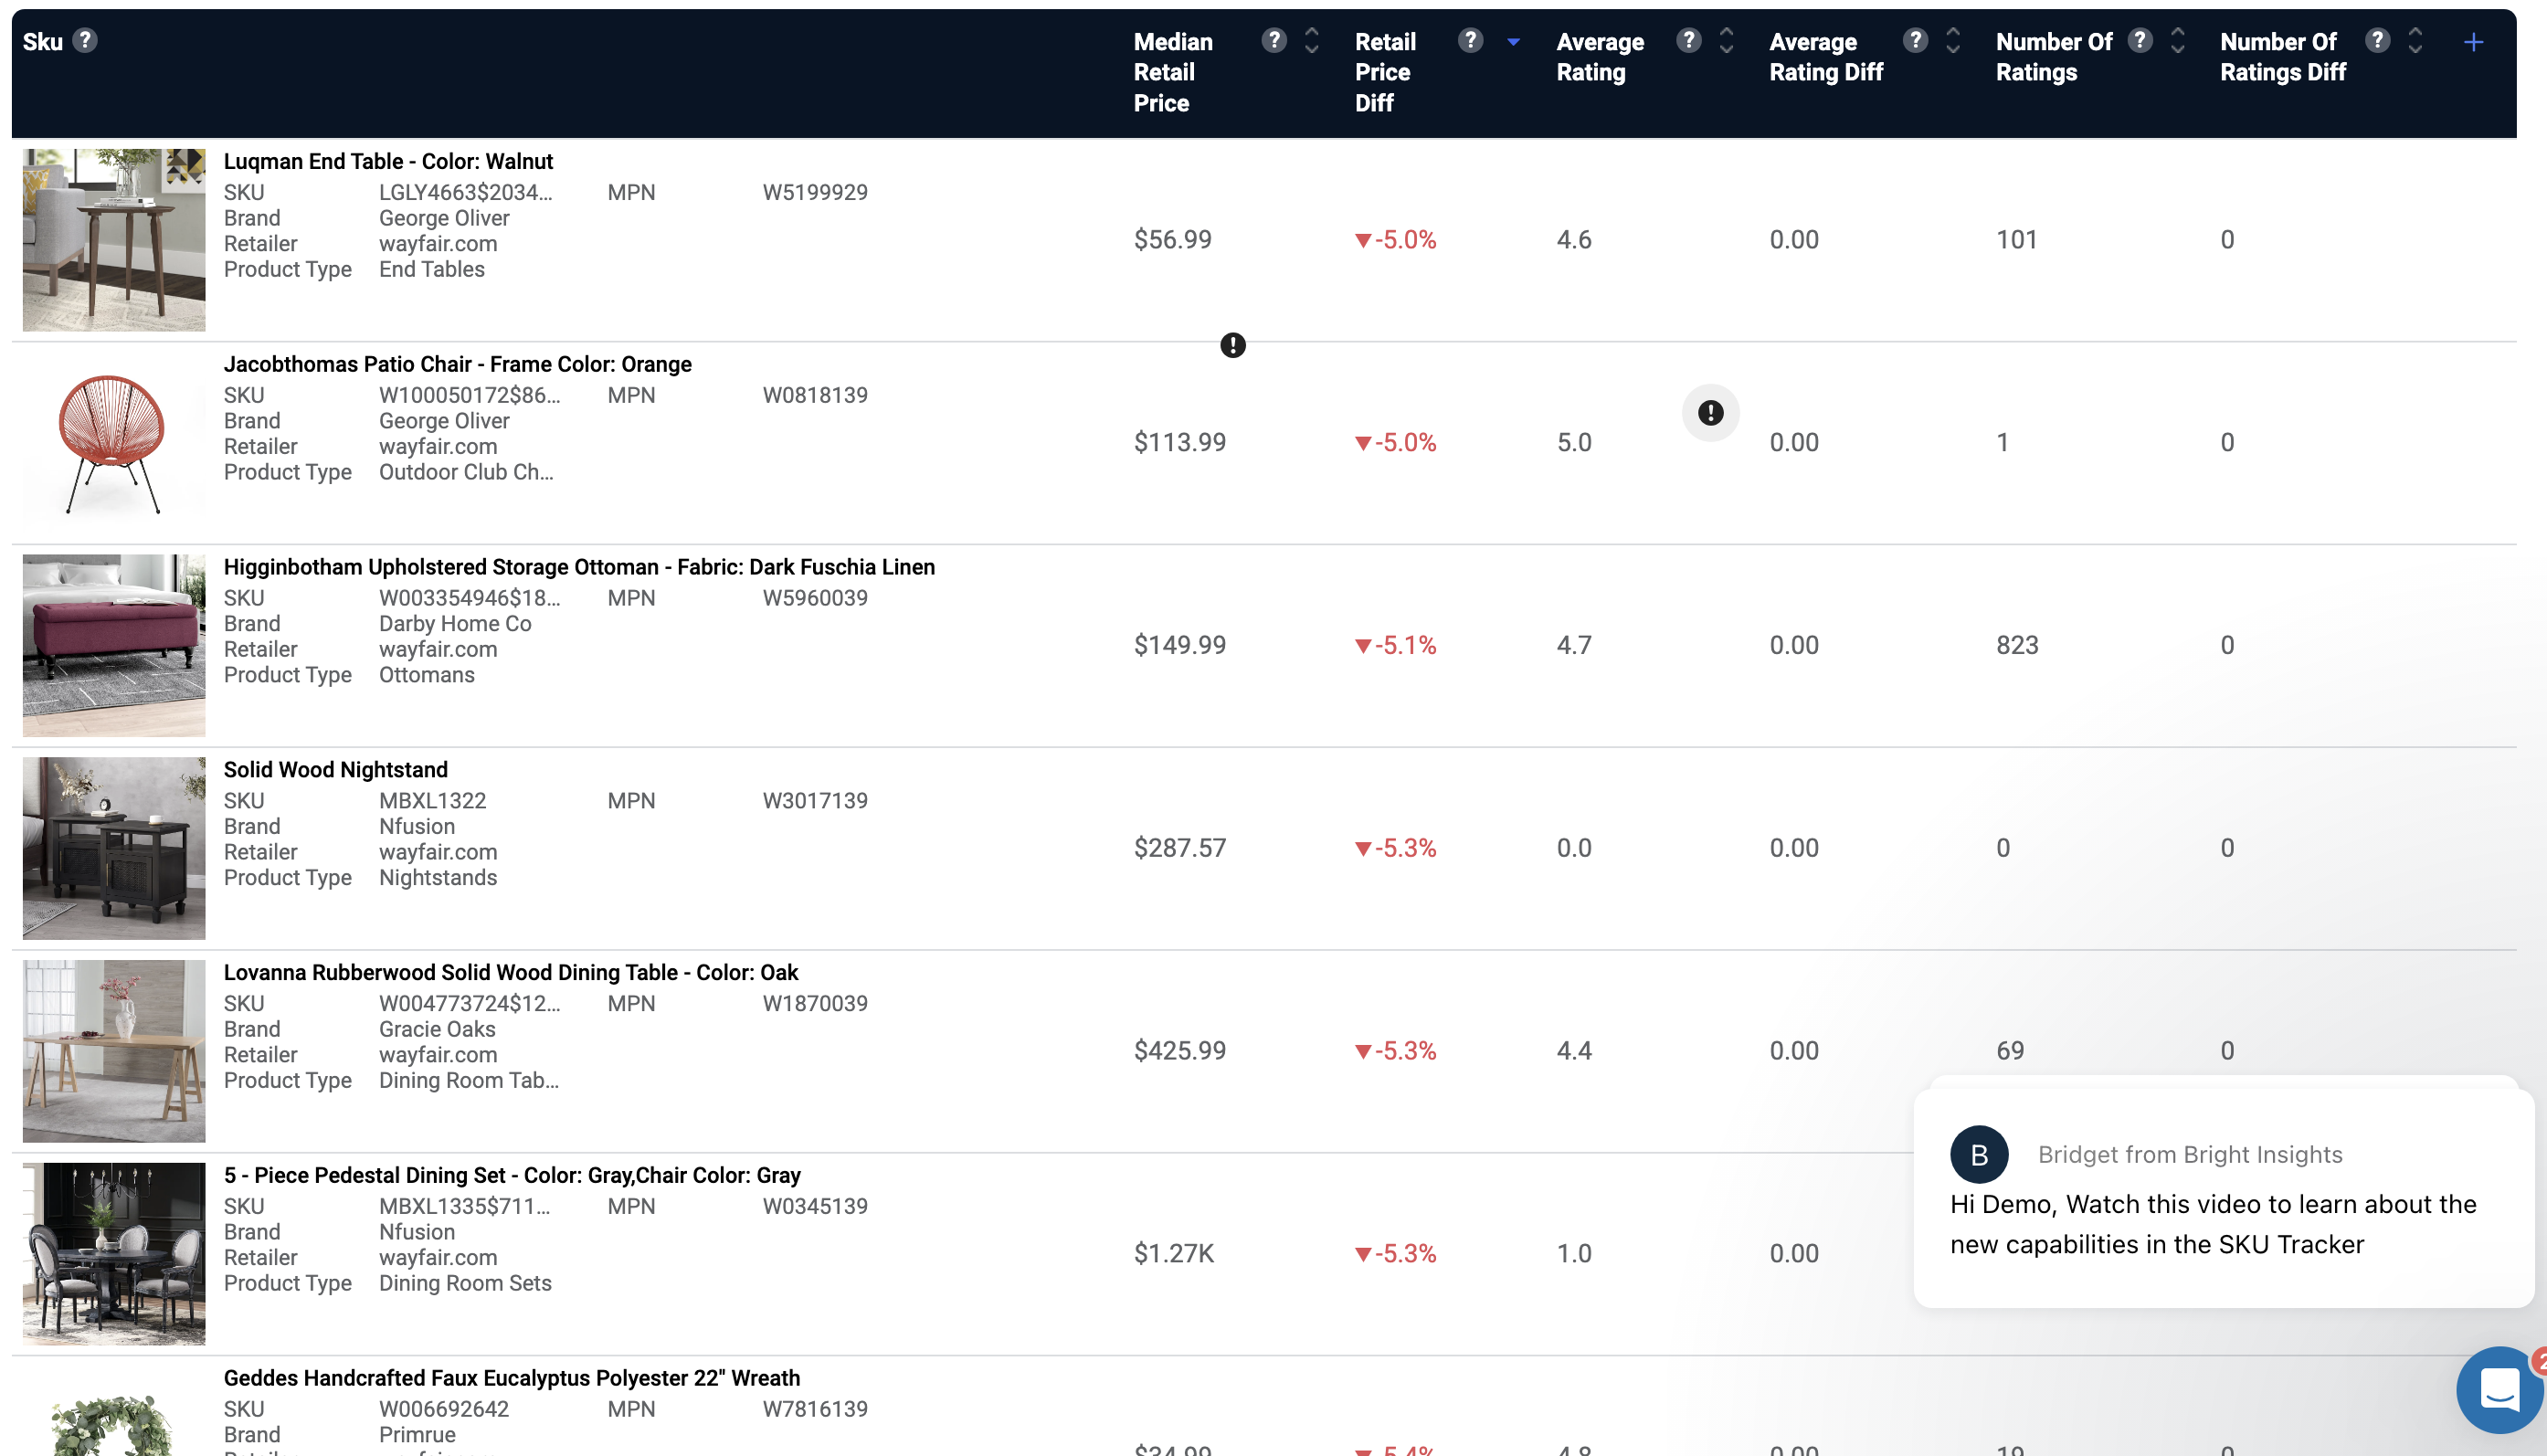
Task: Open help icon for Retail Price Diff
Action: pos(1470,40)
